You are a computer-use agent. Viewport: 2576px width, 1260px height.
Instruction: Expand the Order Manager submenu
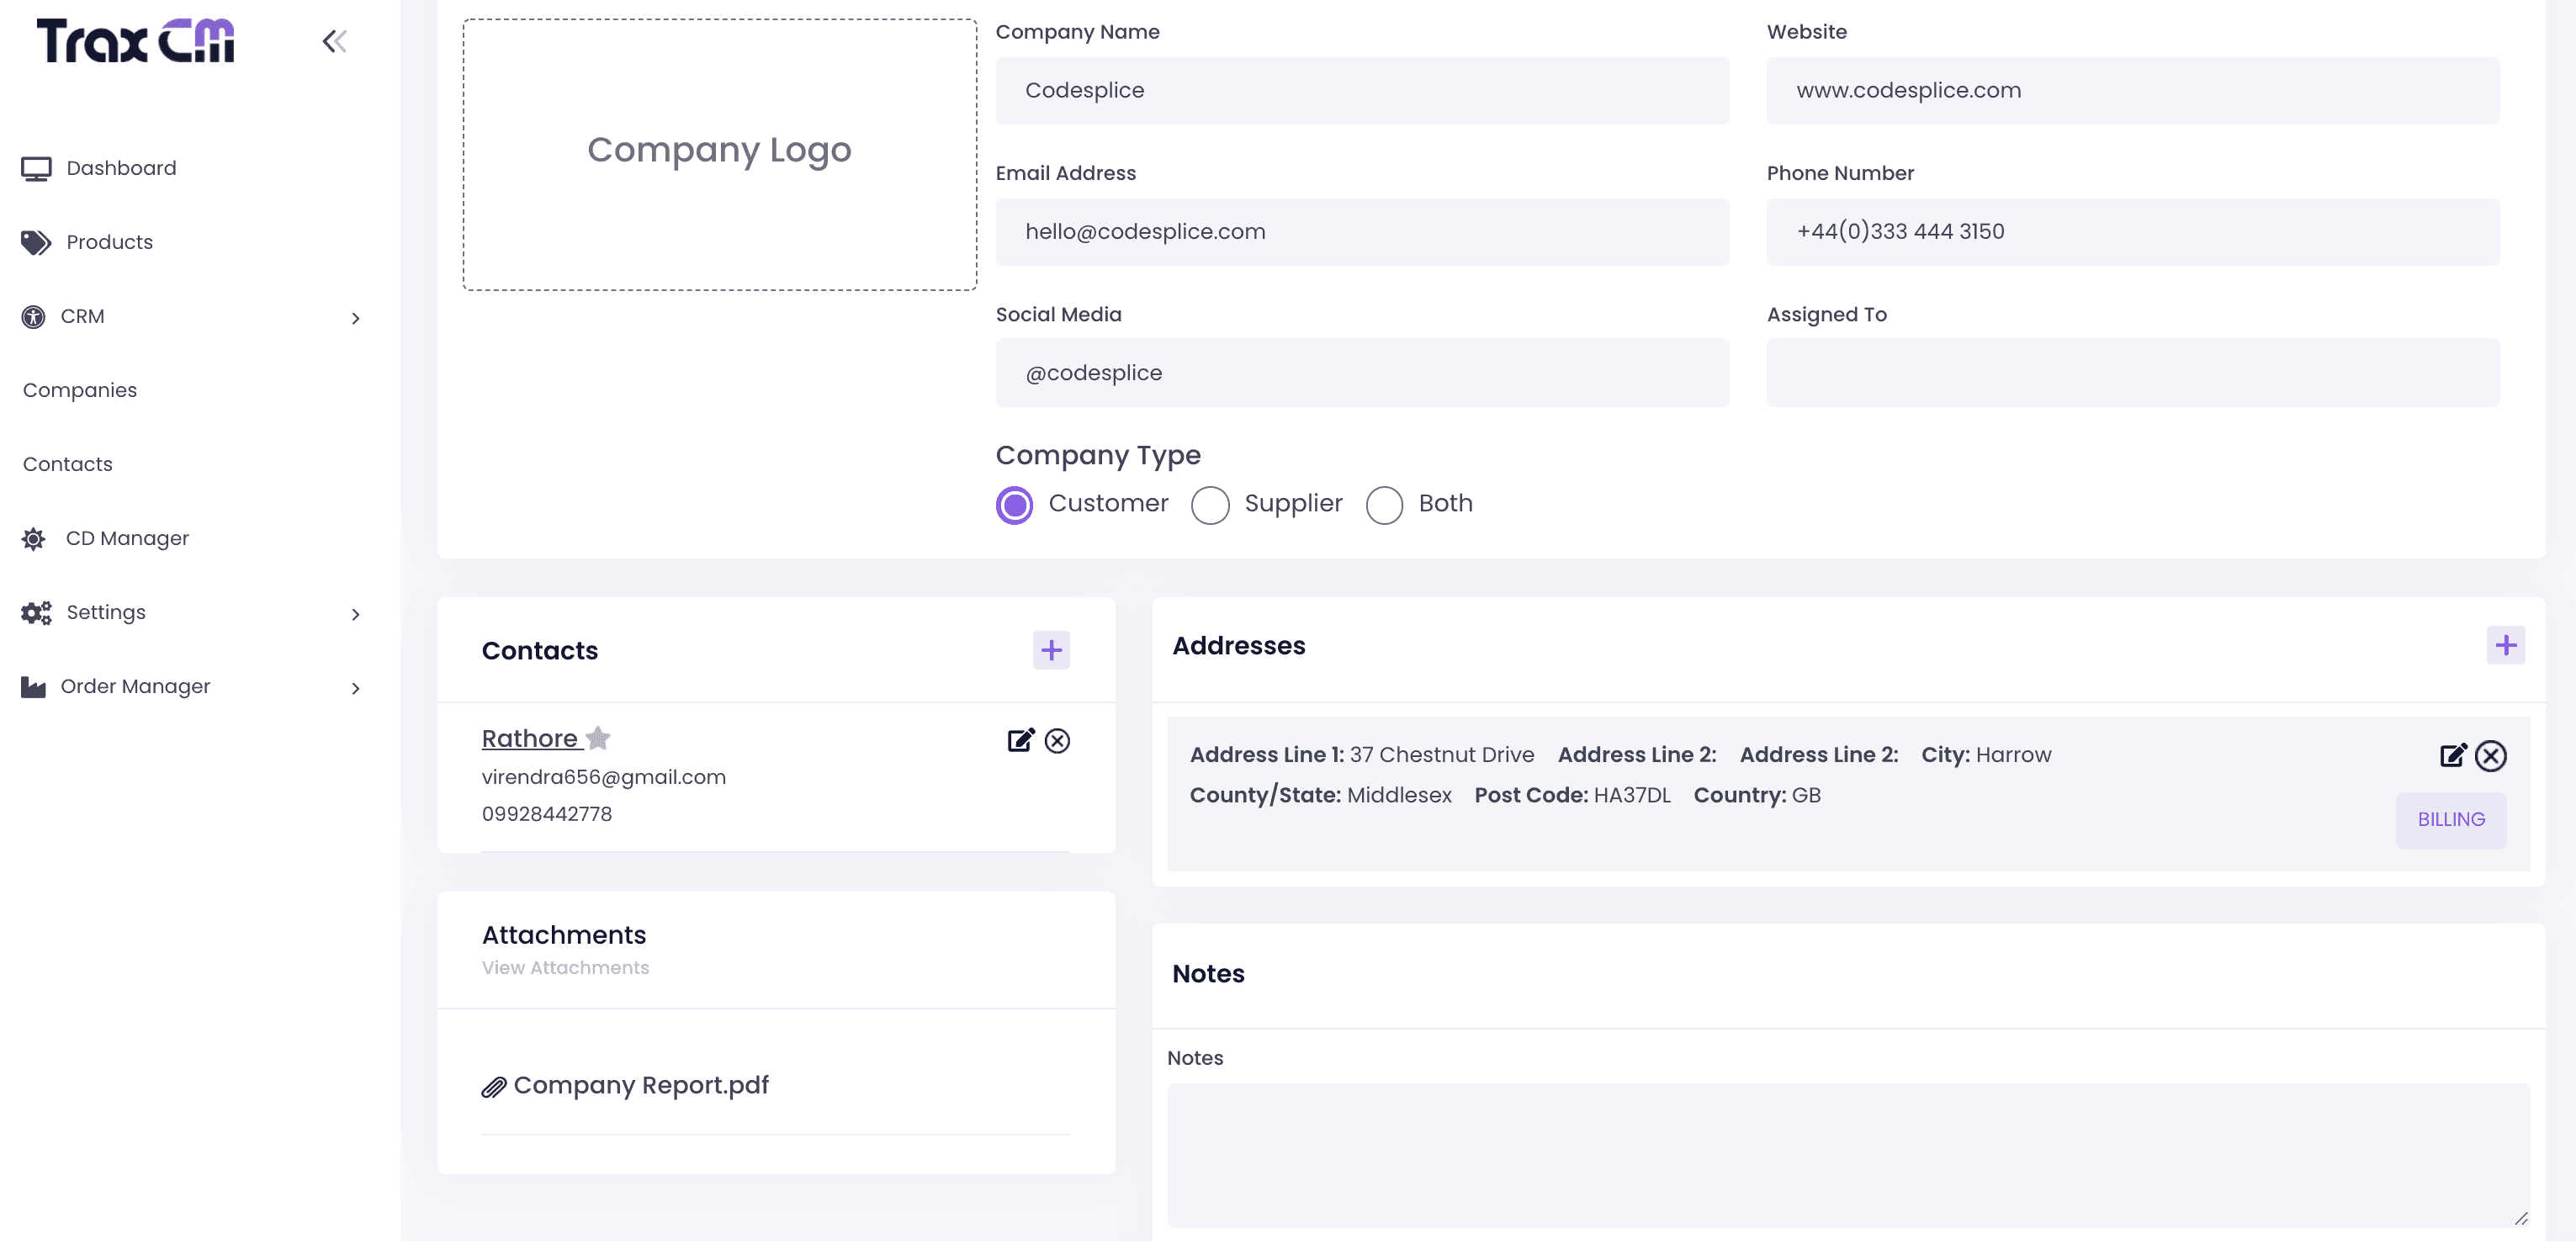coord(355,688)
